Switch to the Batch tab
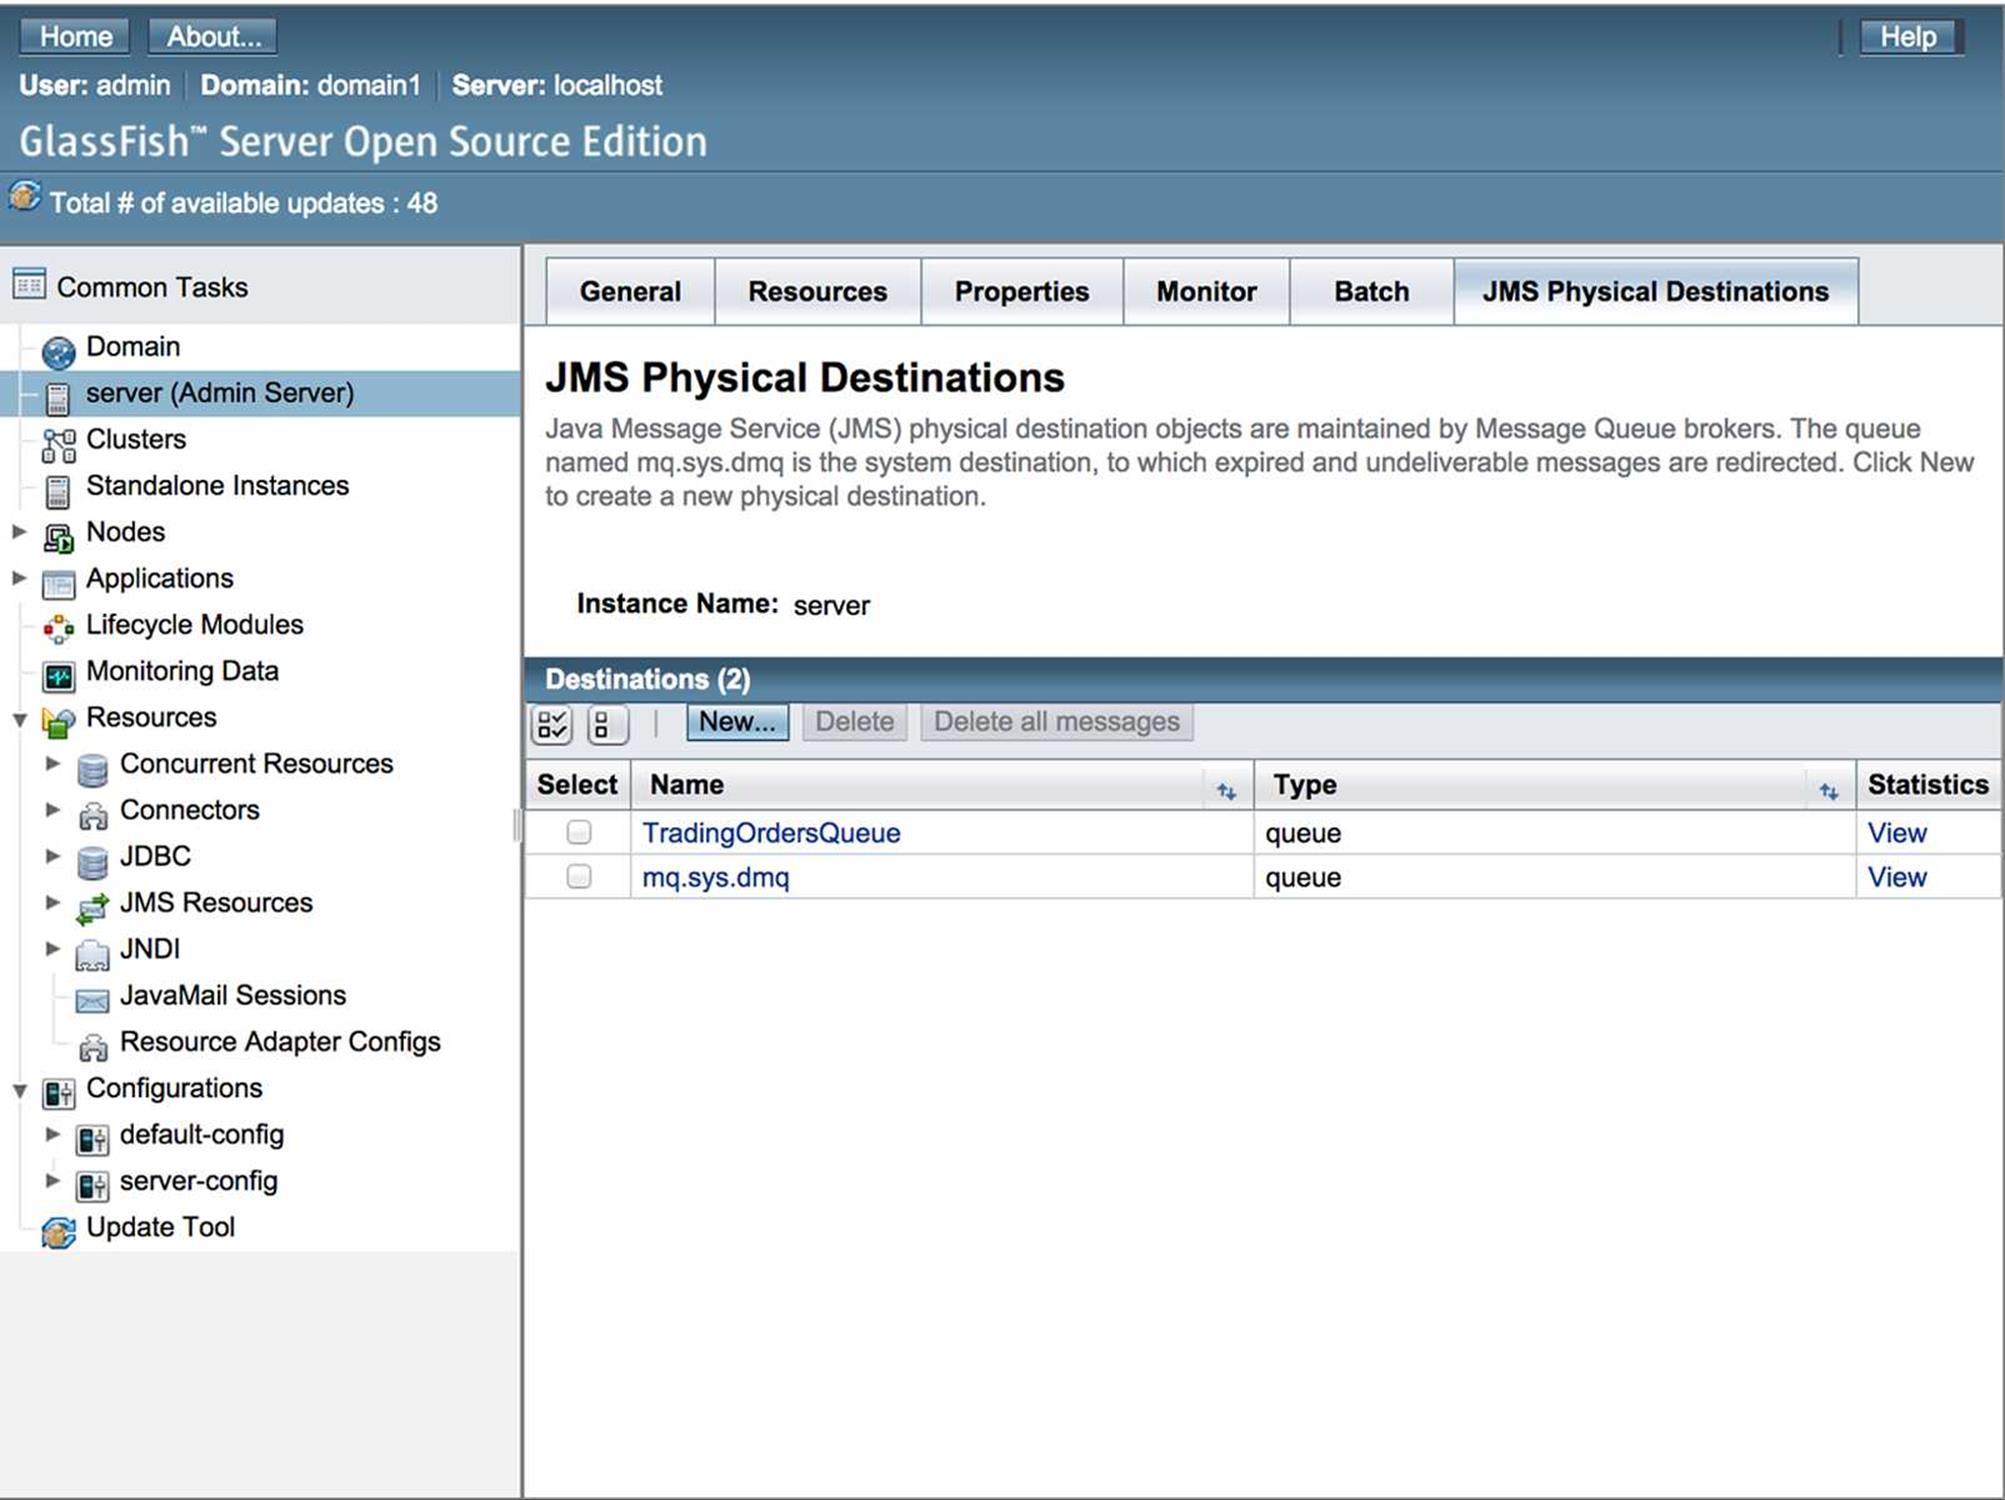The image size is (2005, 1500). (1371, 291)
